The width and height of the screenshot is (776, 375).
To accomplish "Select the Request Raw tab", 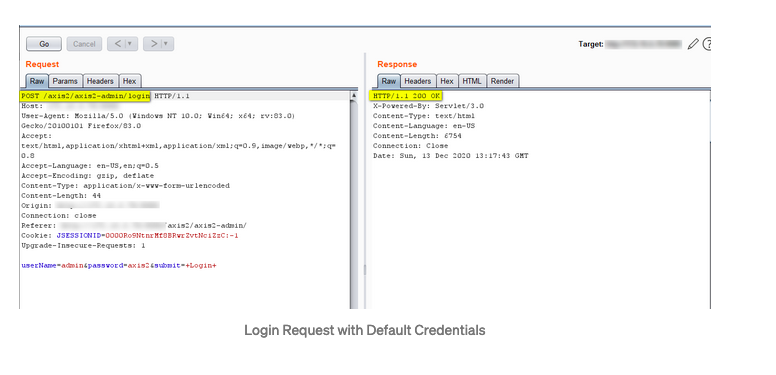I will click(37, 81).
